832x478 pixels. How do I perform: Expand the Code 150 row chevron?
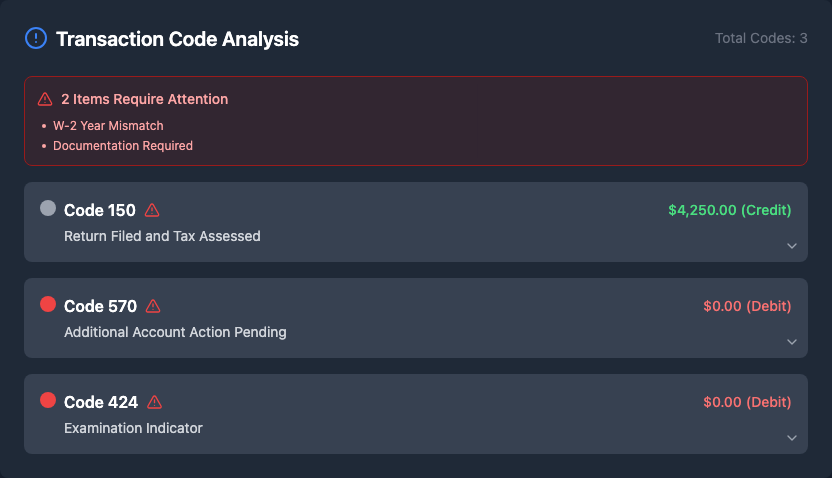[x=791, y=246]
